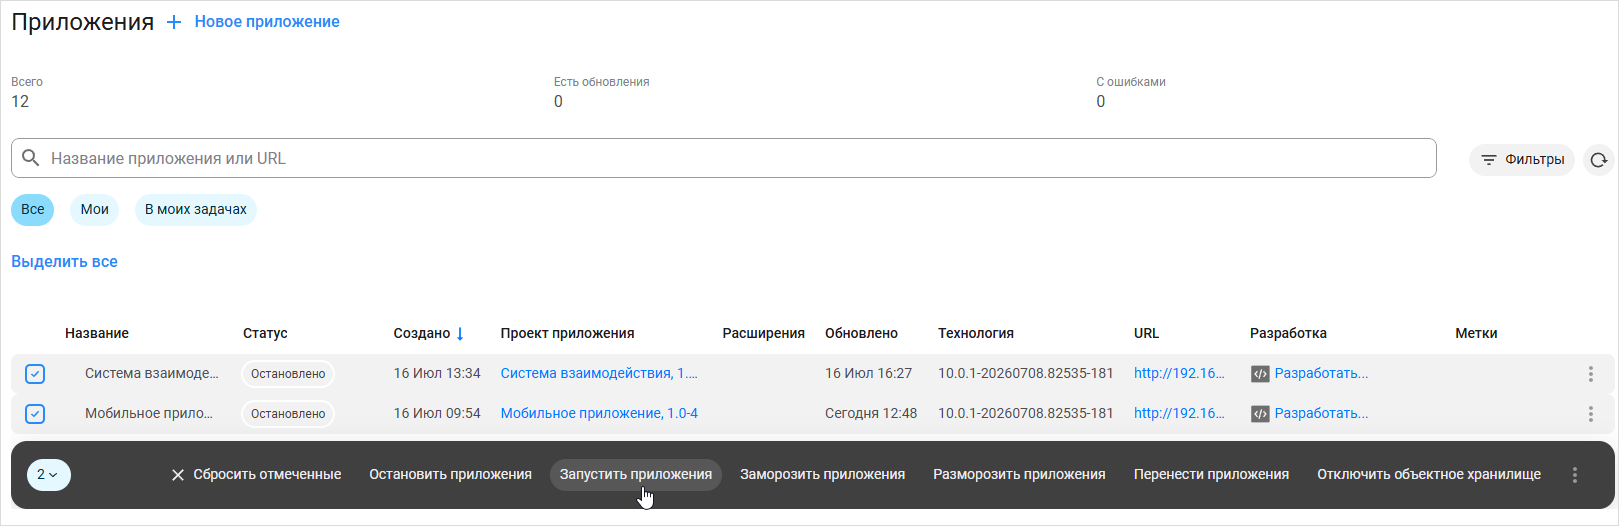Viewport: 1619px width, 526px height.
Task: Click Разморозить приложения button
Action: pyautogui.click(x=1019, y=475)
